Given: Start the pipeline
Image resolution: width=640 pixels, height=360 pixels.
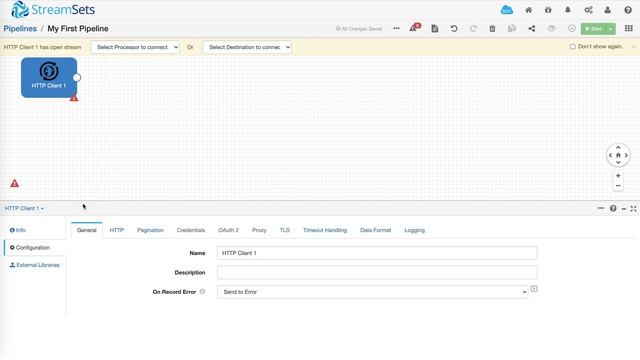Looking at the screenshot, I should (x=593, y=29).
